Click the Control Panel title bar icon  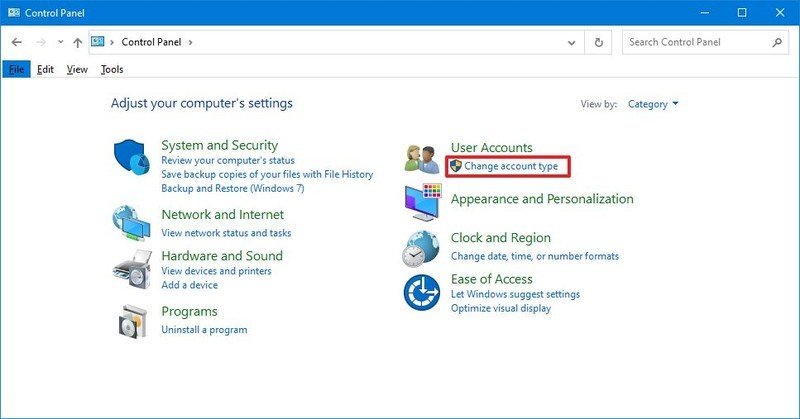click(14, 13)
